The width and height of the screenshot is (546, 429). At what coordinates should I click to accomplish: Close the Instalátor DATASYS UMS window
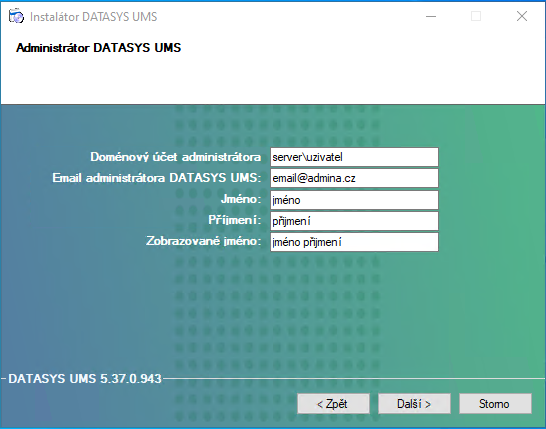pyautogui.click(x=522, y=16)
